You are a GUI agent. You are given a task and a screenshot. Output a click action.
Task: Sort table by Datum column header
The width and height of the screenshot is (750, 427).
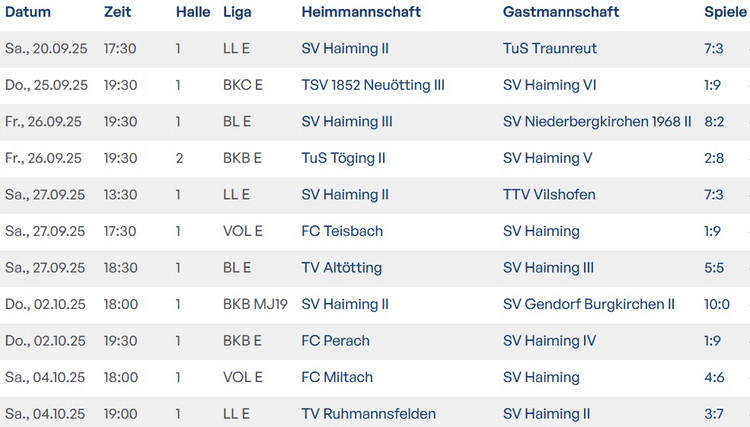click(28, 12)
